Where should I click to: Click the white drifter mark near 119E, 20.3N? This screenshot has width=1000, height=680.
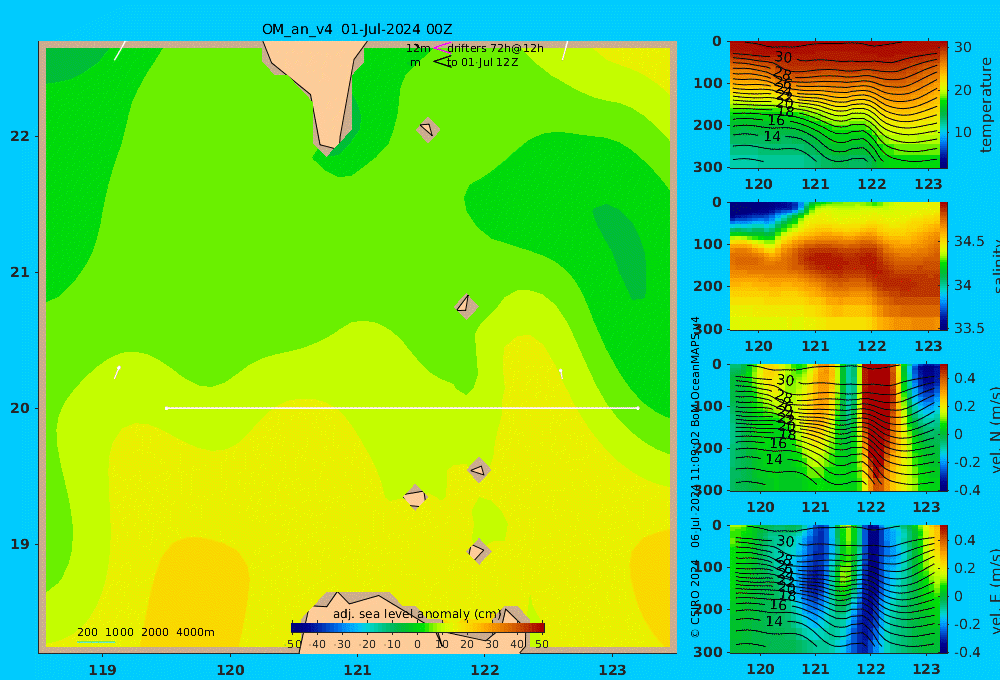117,372
